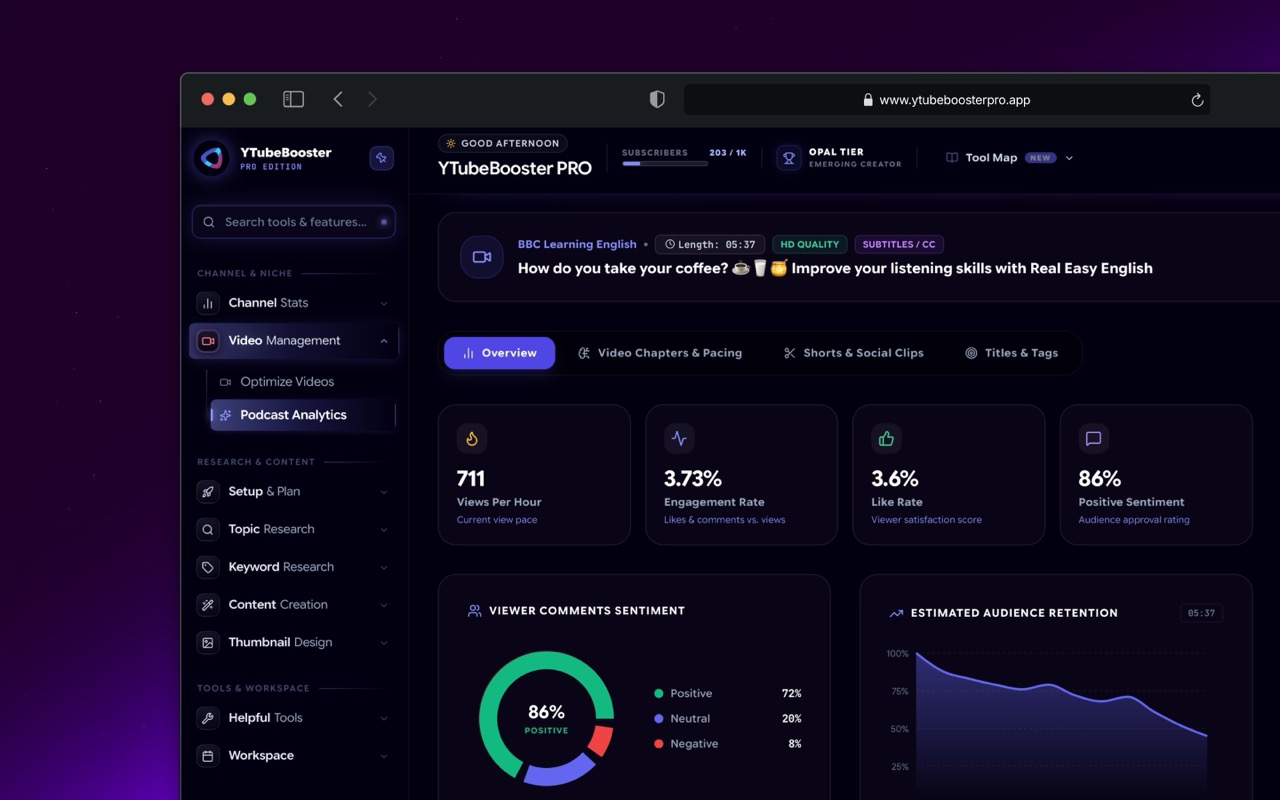Click the red Negative legend dot
The image size is (1280, 800).
(x=658, y=744)
